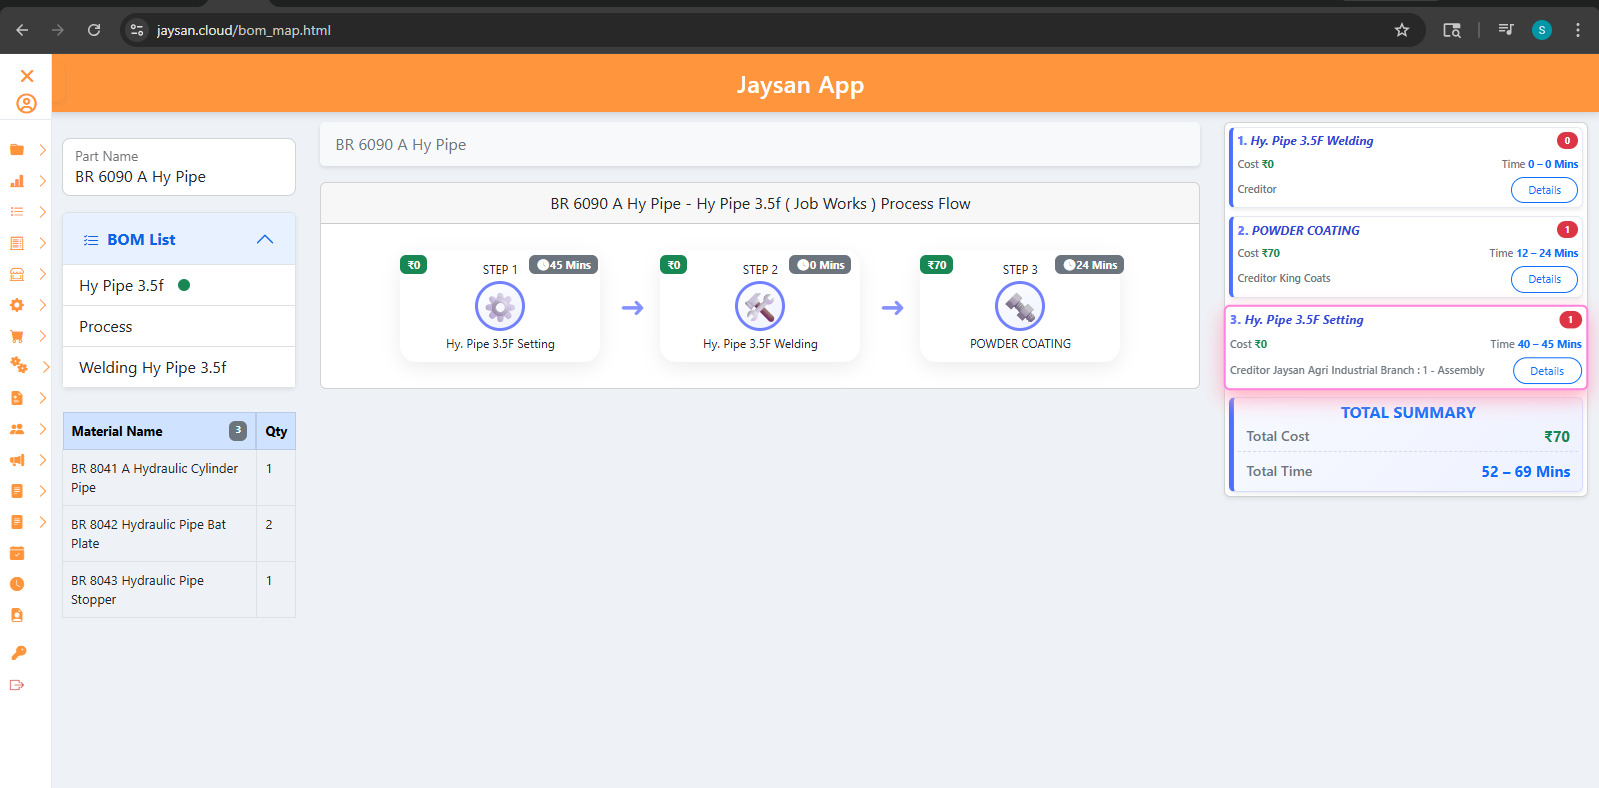Open Details for Hy. Pipe 3.5F Welding
Viewport: 1599px width, 788px height.
[x=1544, y=190]
